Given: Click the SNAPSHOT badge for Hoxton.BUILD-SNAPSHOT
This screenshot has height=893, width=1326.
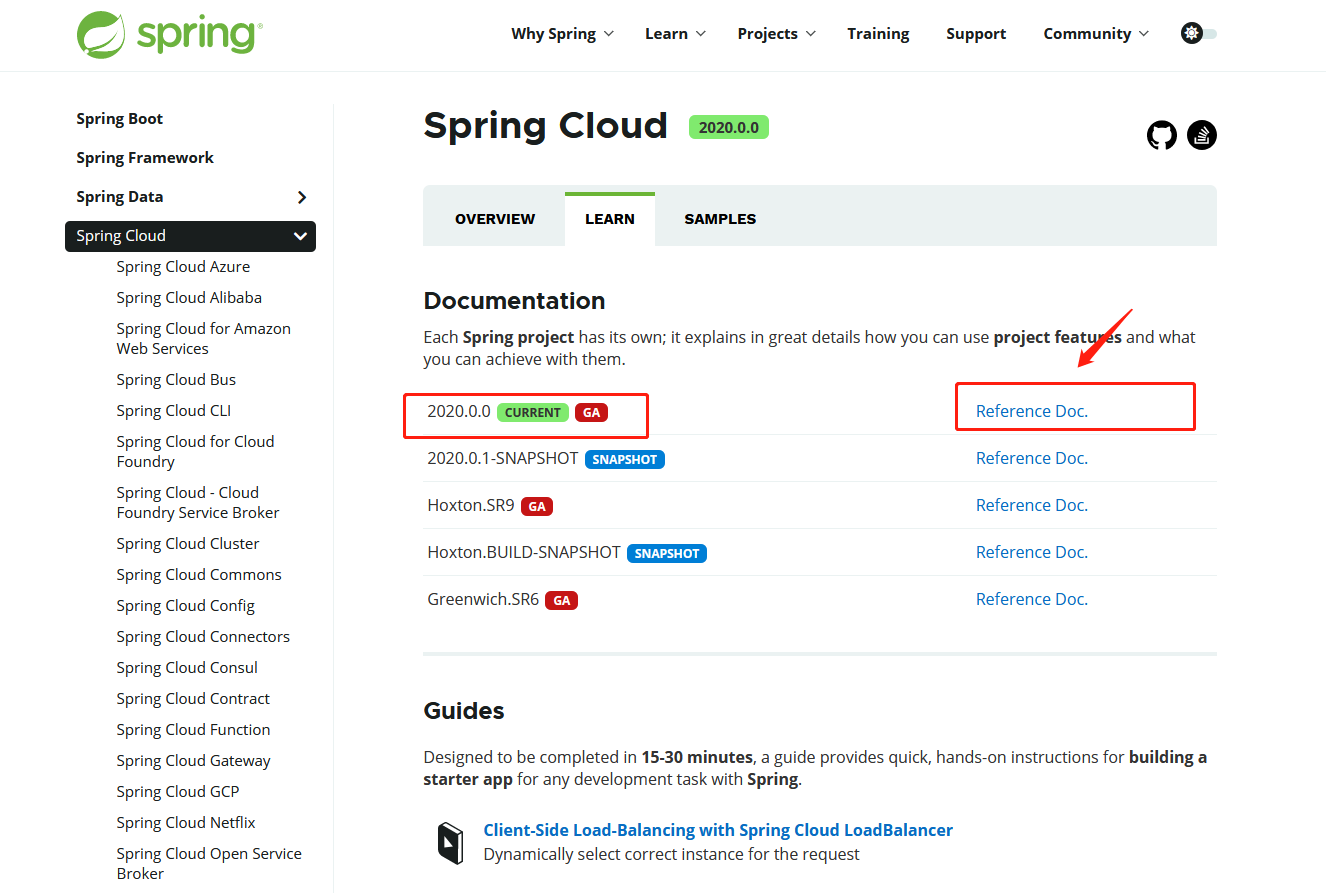Looking at the screenshot, I should coord(666,552).
